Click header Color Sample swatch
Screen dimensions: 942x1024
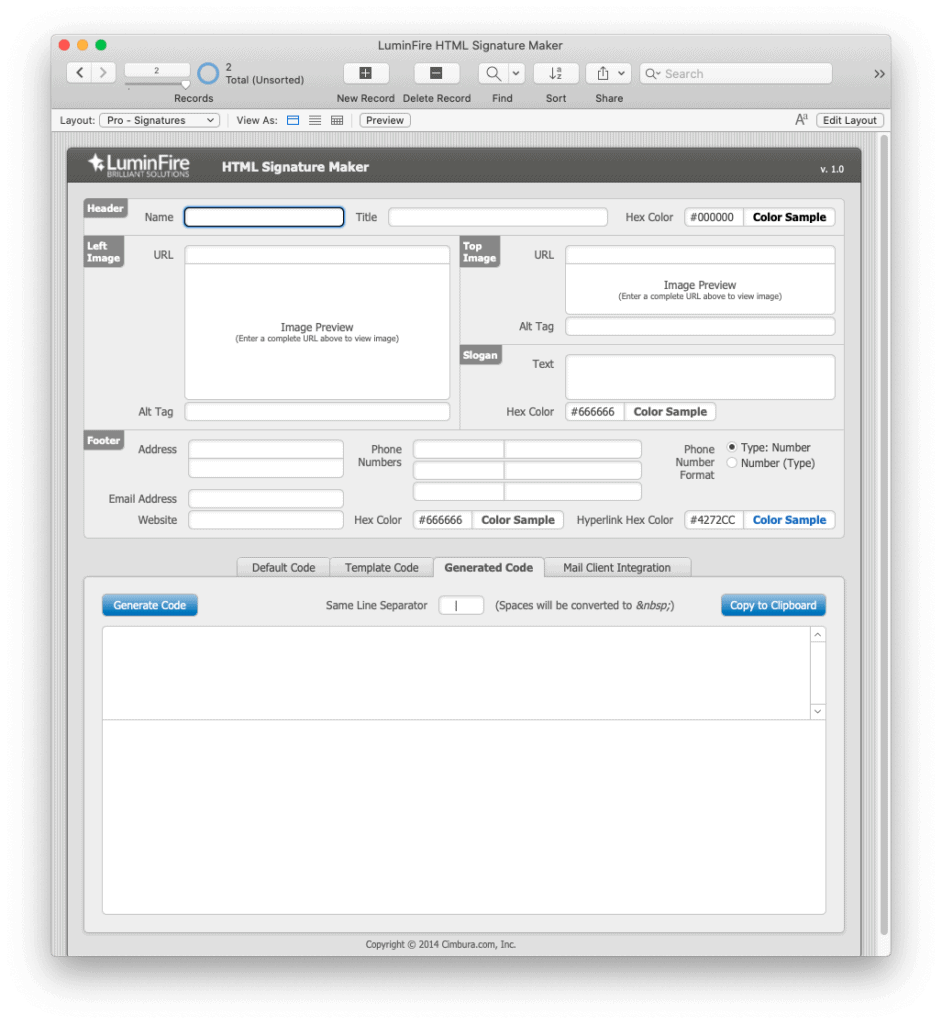pyautogui.click(x=789, y=217)
